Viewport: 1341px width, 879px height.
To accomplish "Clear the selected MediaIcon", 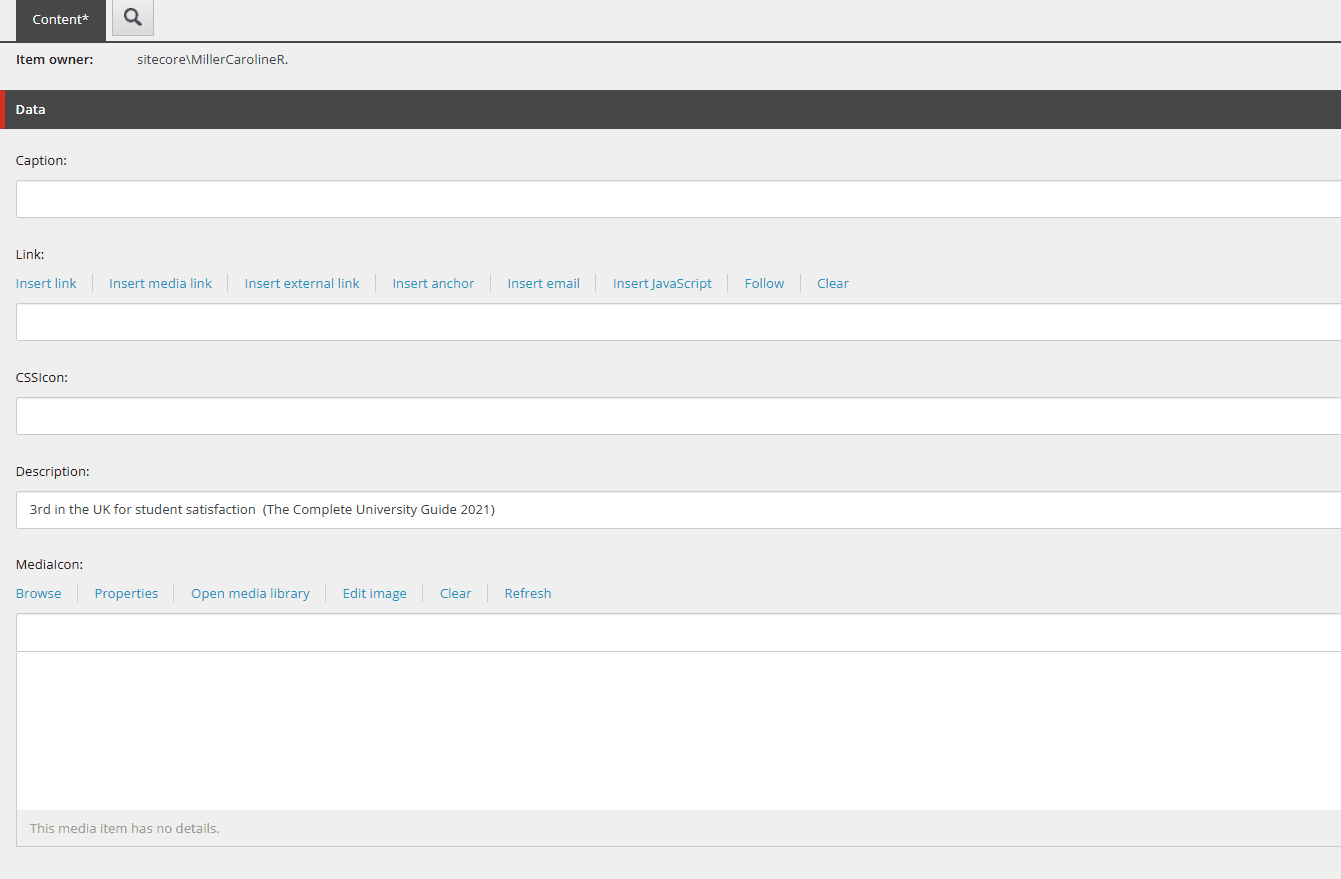I will point(455,593).
